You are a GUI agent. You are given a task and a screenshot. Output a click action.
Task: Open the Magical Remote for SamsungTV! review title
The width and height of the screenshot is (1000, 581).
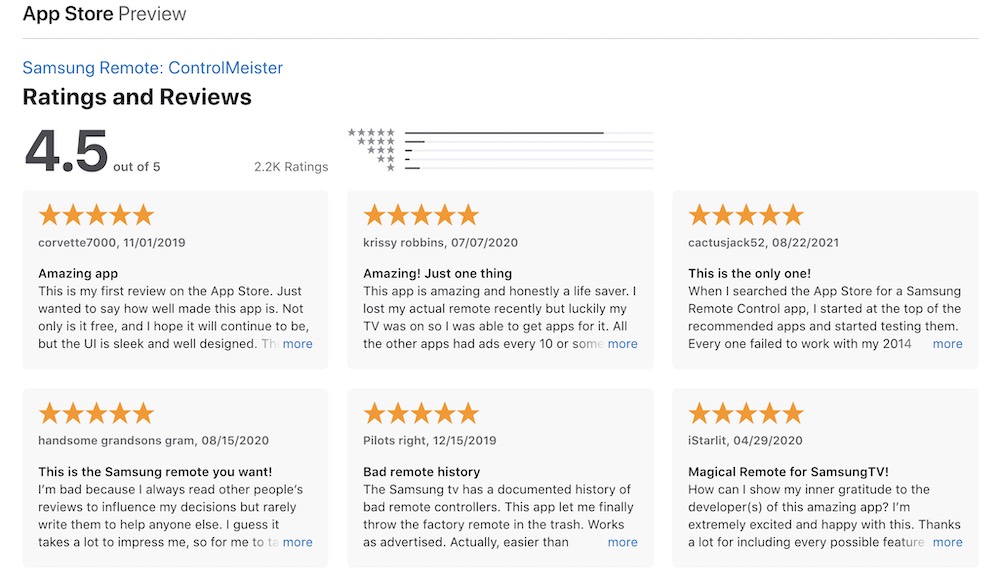(x=788, y=472)
